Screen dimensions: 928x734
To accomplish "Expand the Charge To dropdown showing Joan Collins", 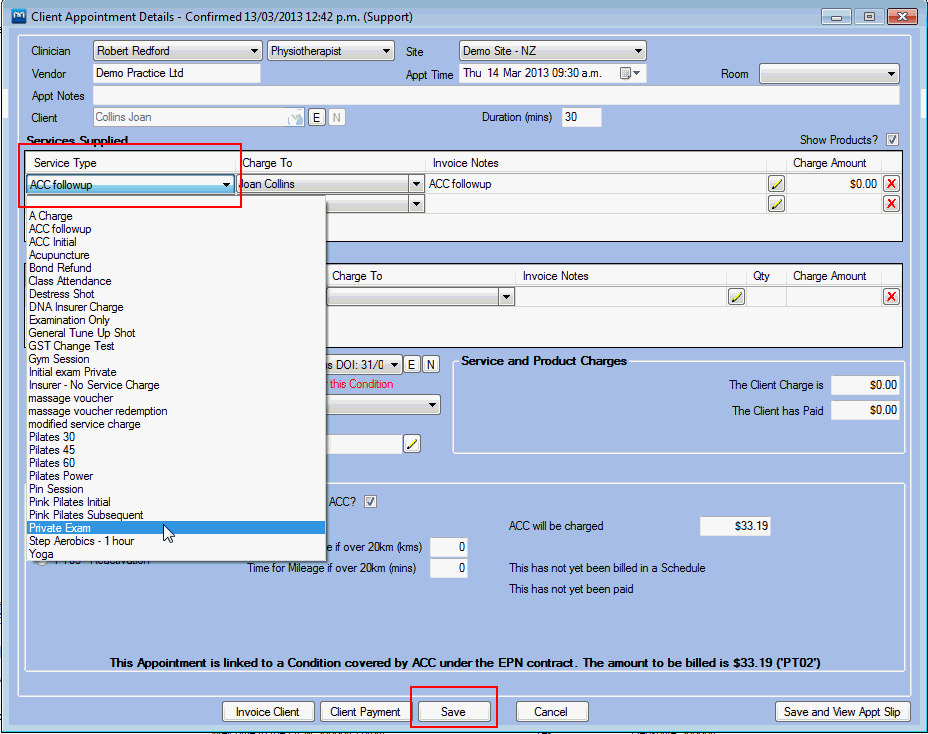I will 416,184.
